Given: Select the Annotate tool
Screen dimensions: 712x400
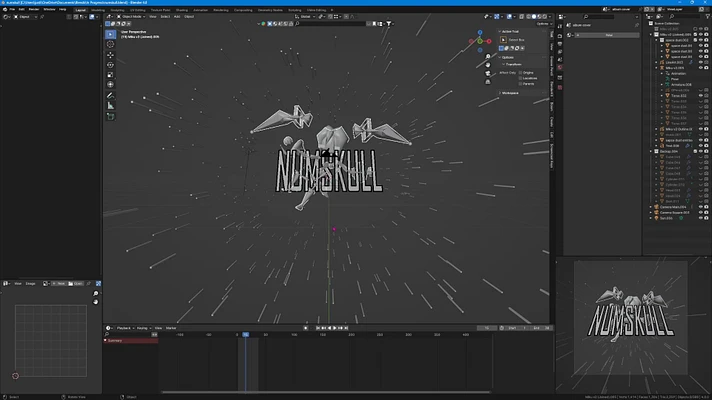Looking at the screenshot, I should coord(110,96).
